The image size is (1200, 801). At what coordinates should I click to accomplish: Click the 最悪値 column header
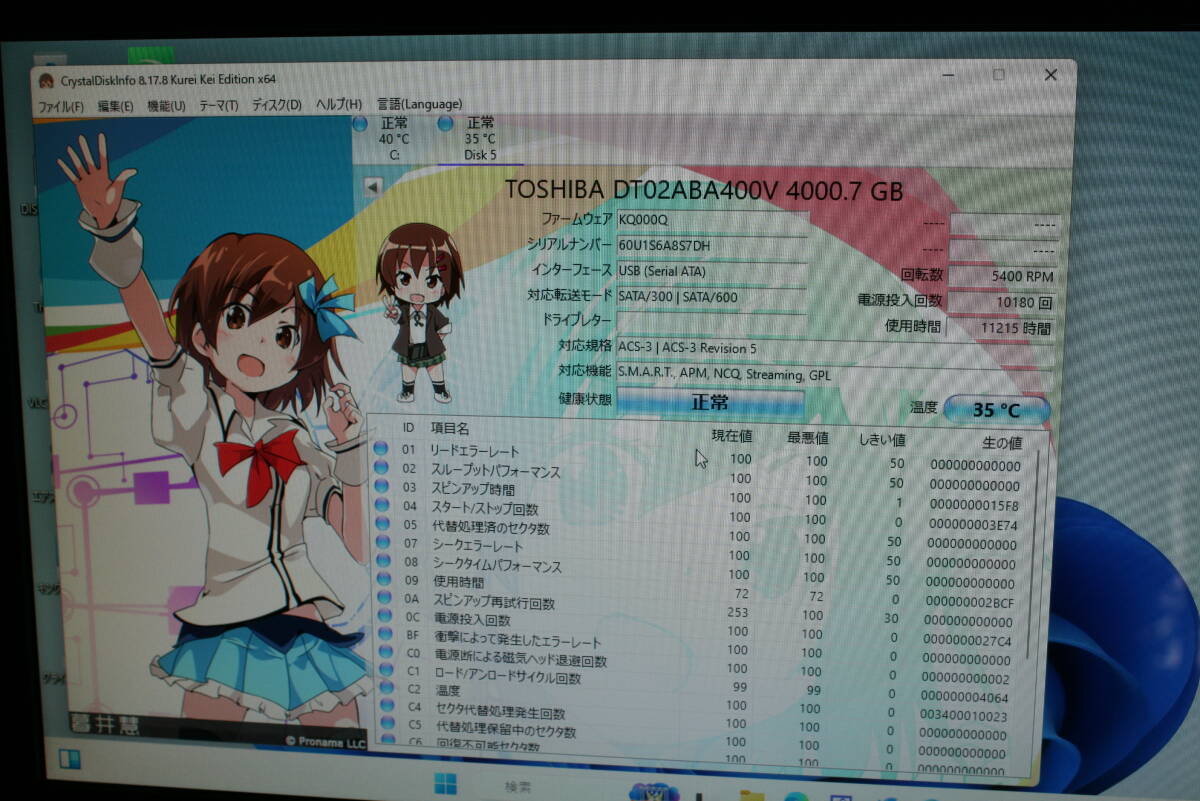pyautogui.click(x=808, y=438)
